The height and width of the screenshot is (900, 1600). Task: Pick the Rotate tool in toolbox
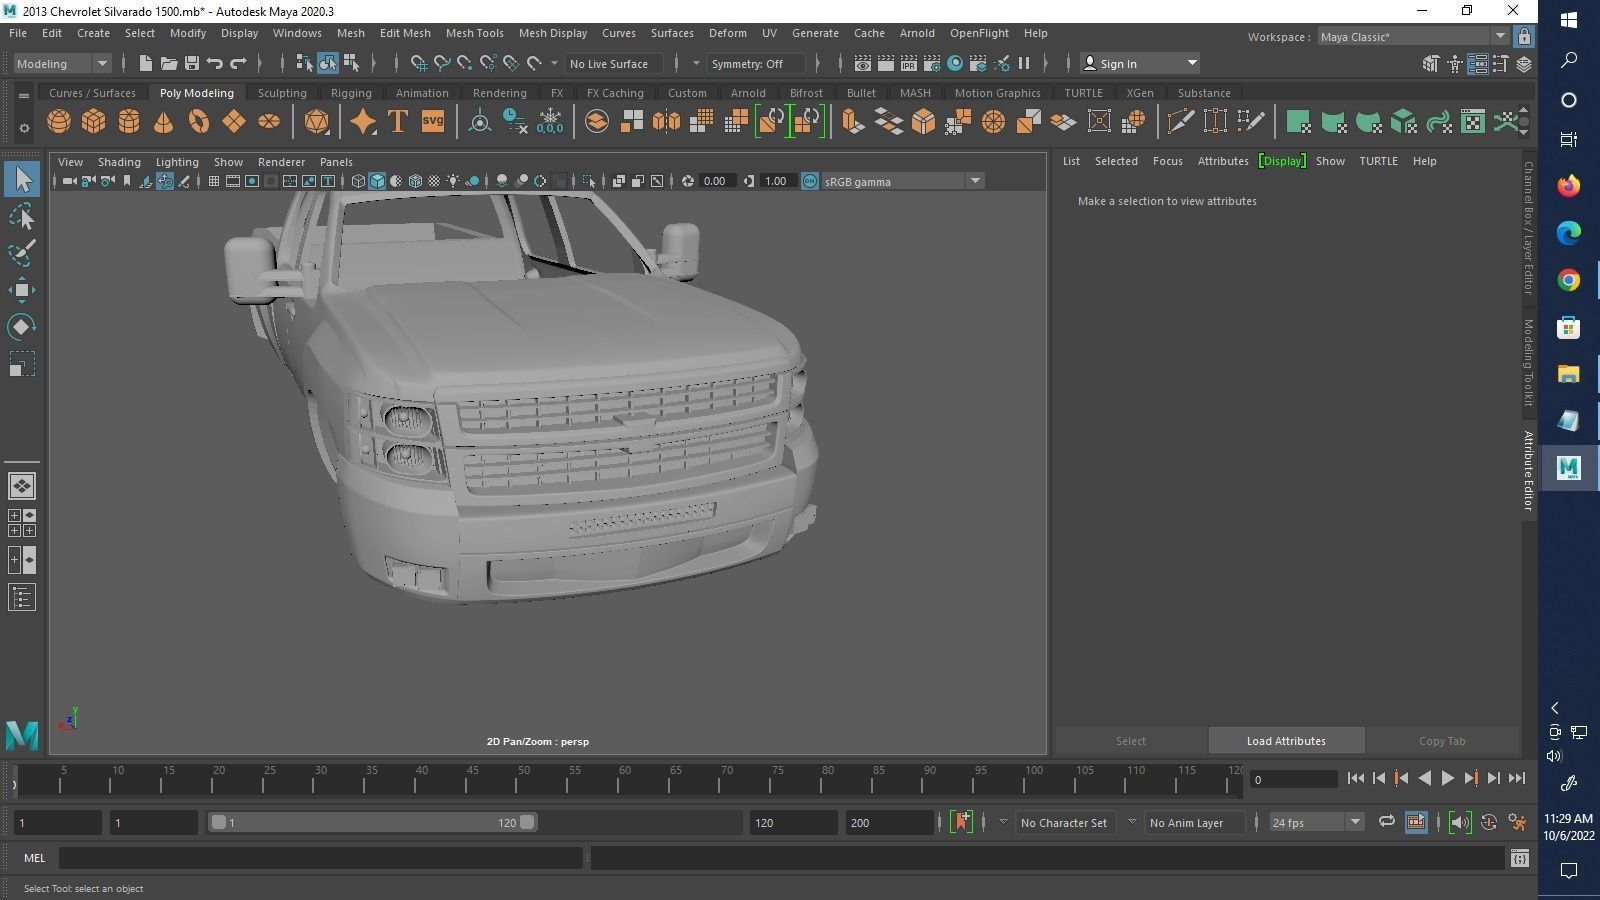(22, 327)
